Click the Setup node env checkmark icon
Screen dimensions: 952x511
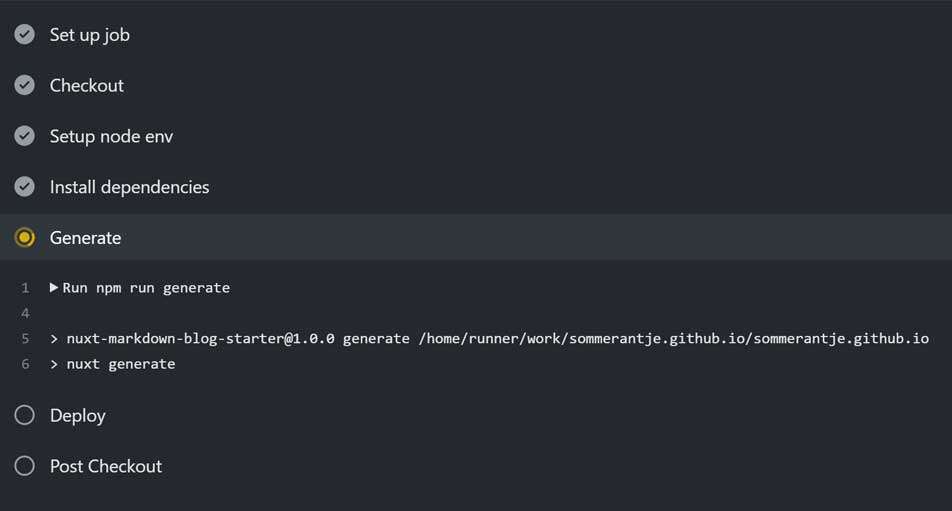pyautogui.click(x=25, y=136)
